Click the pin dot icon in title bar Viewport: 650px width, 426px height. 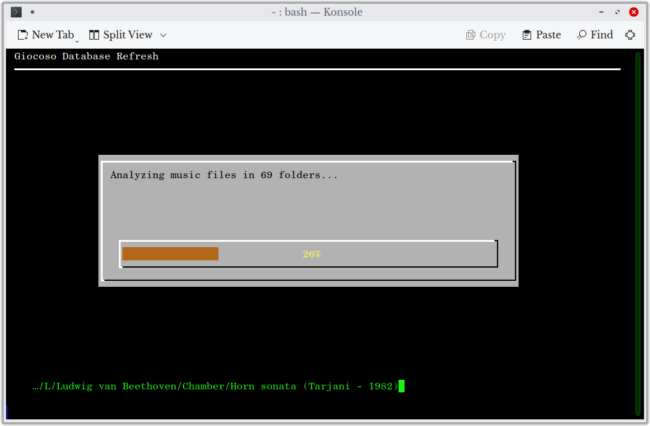coord(32,12)
